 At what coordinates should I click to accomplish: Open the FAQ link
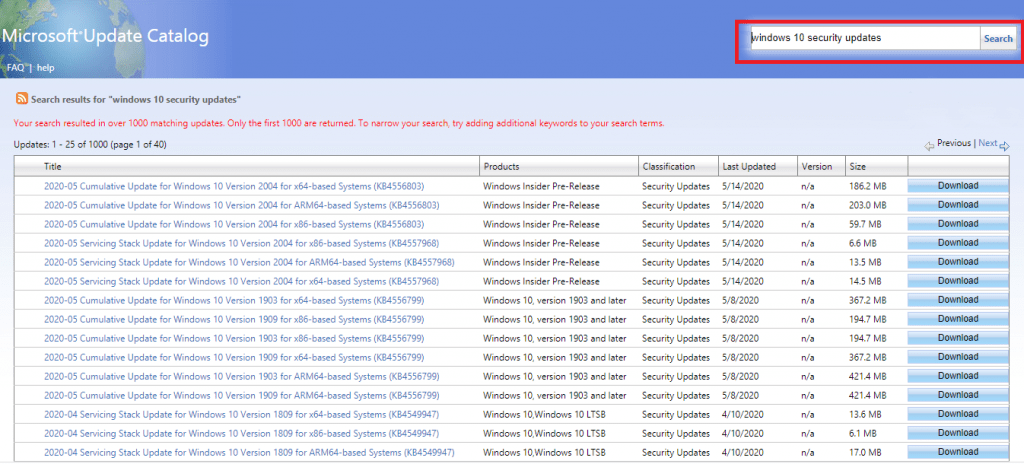coord(15,67)
